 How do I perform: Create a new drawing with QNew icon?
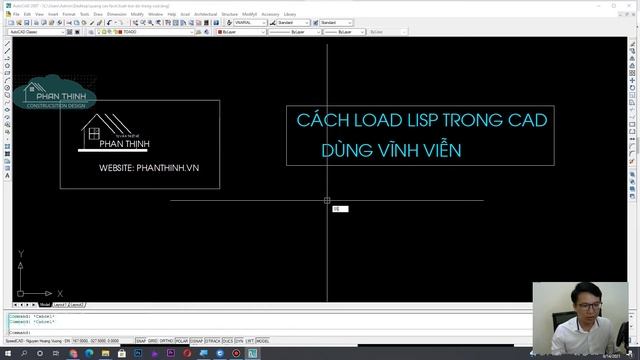click(x=11, y=23)
